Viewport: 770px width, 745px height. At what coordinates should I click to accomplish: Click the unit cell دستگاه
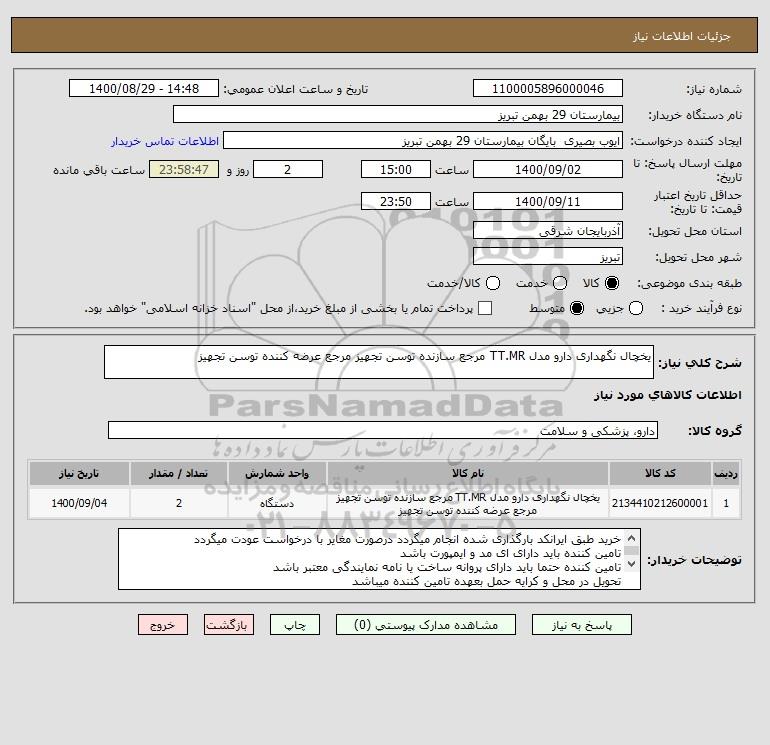(x=277, y=503)
